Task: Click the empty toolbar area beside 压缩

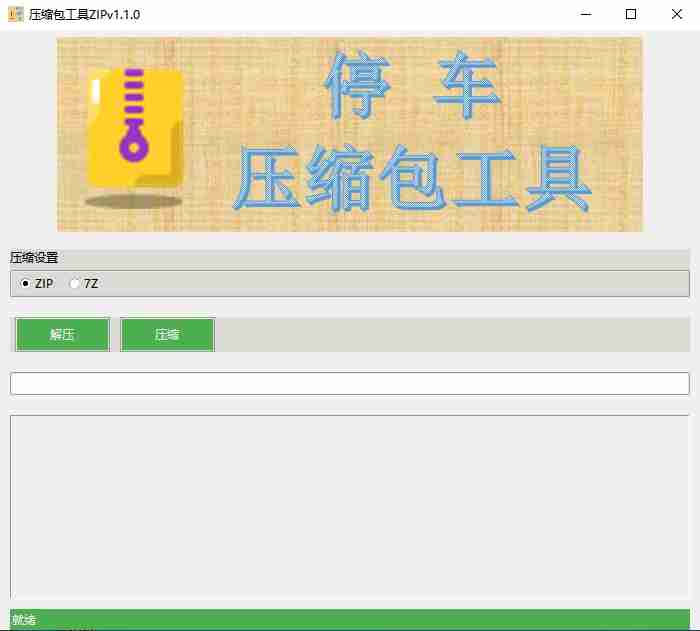Action: 450,335
